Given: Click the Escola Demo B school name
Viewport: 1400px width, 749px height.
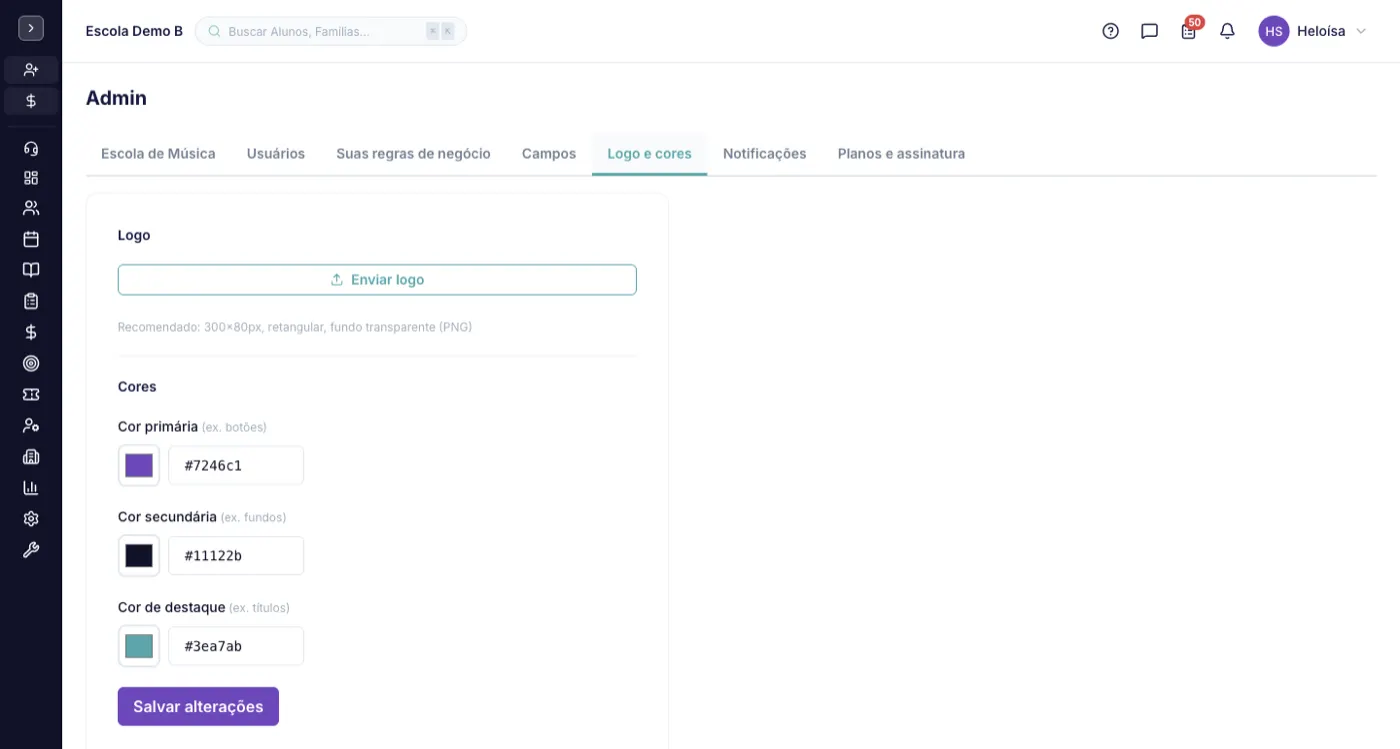Looking at the screenshot, I should 135,31.
